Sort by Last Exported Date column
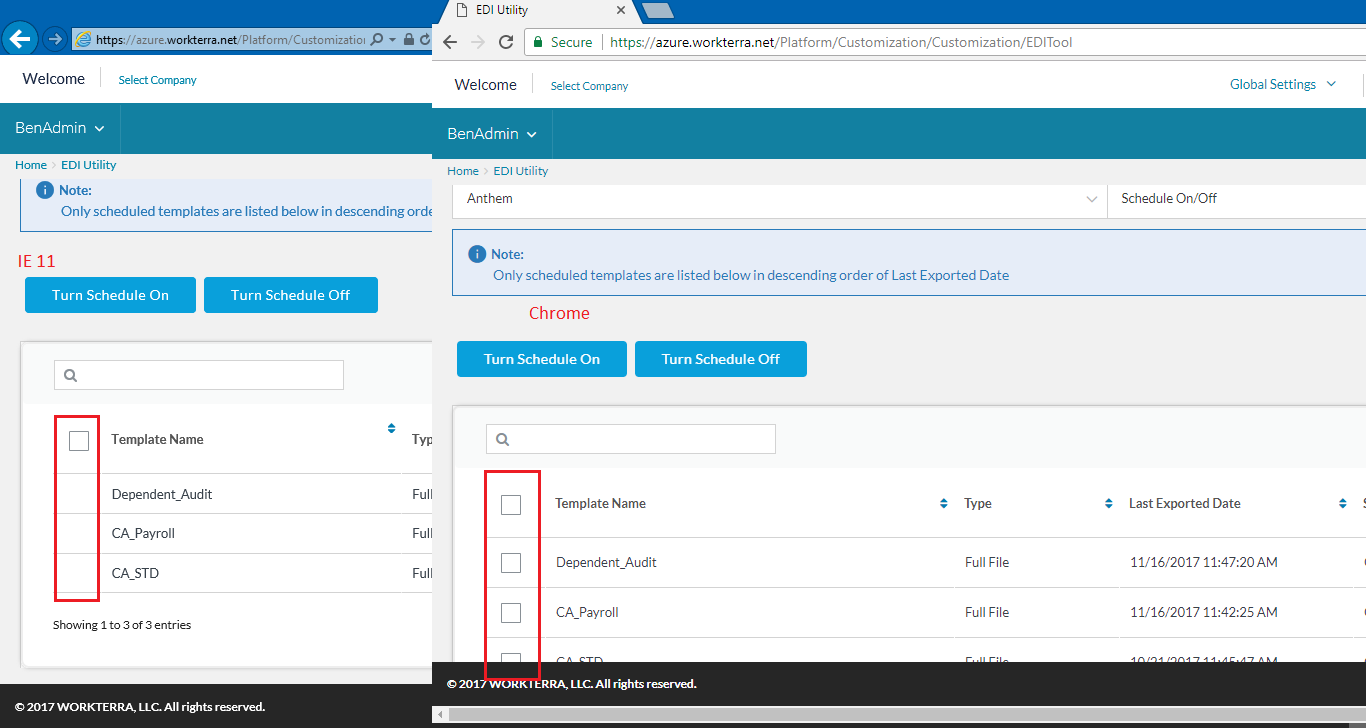 point(1342,503)
